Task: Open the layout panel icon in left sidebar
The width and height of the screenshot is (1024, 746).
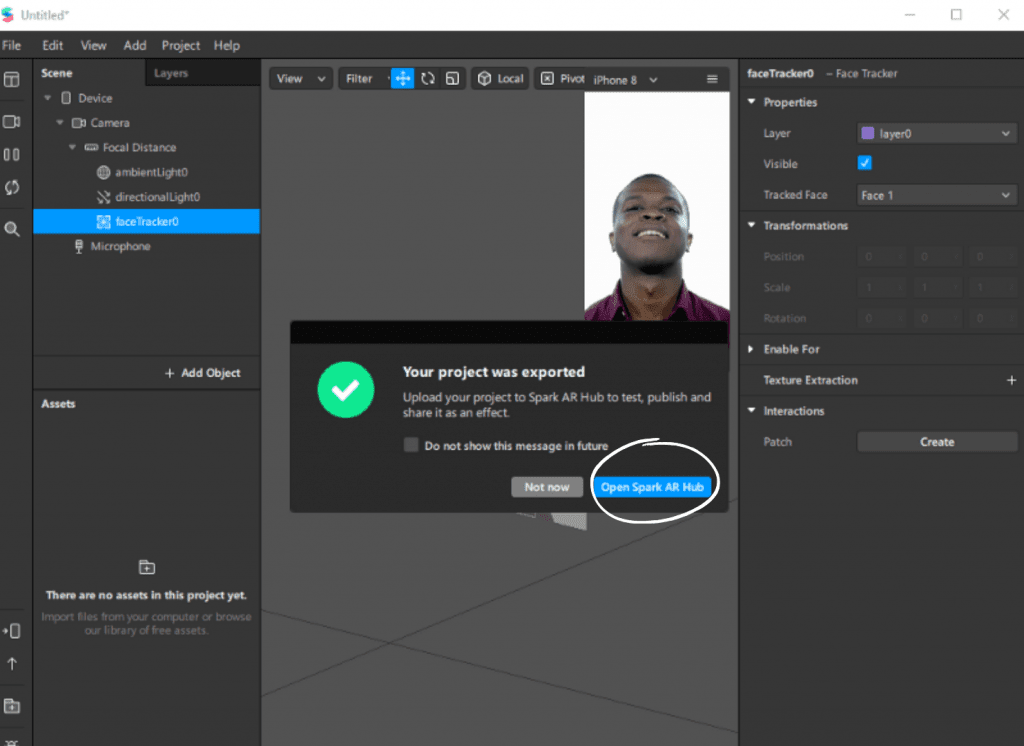Action: (12, 80)
